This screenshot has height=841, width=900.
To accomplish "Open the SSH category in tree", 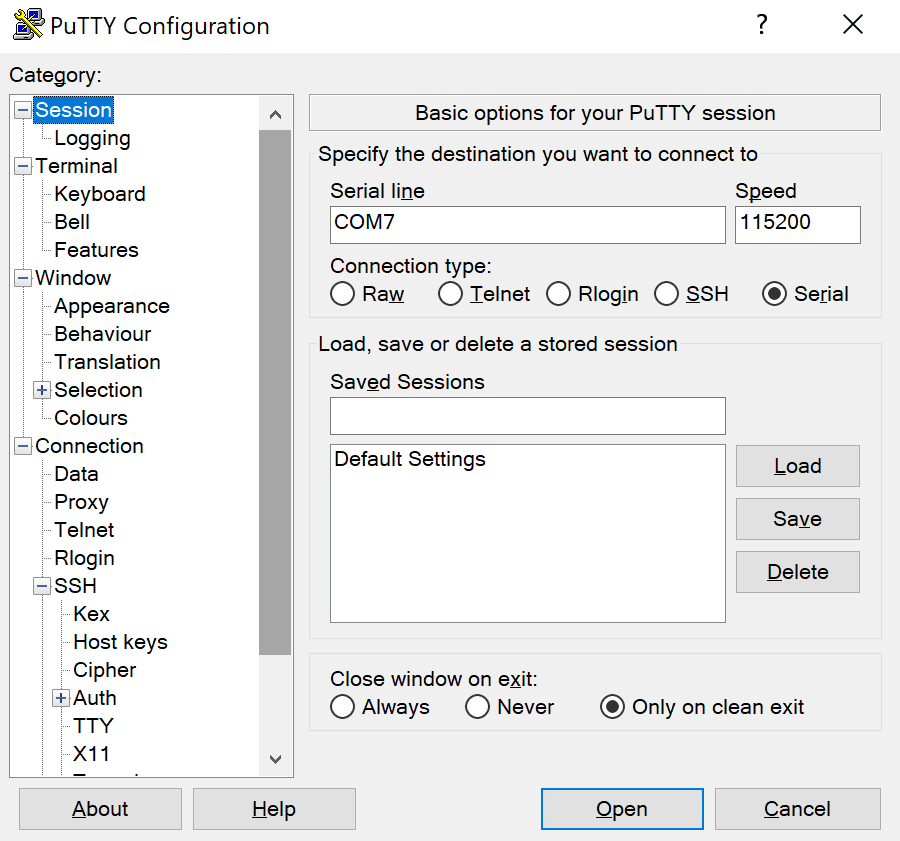I will click(x=75, y=586).
